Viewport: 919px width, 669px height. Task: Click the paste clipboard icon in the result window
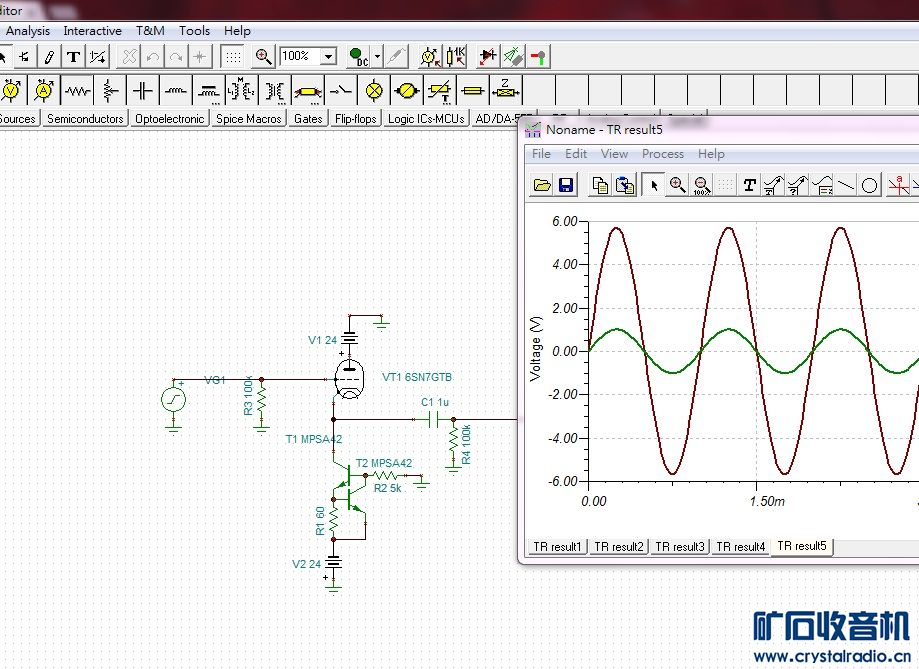coord(625,185)
